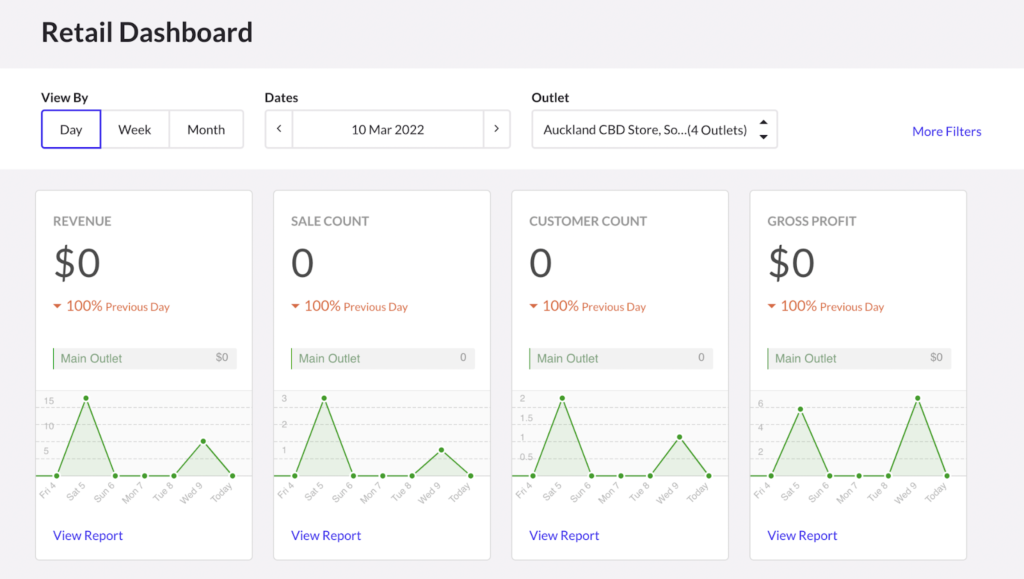The height and width of the screenshot is (579, 1024).
Task: Open the Auckland CBD Store outlet dropdown
Action: (x=645, y=129)
